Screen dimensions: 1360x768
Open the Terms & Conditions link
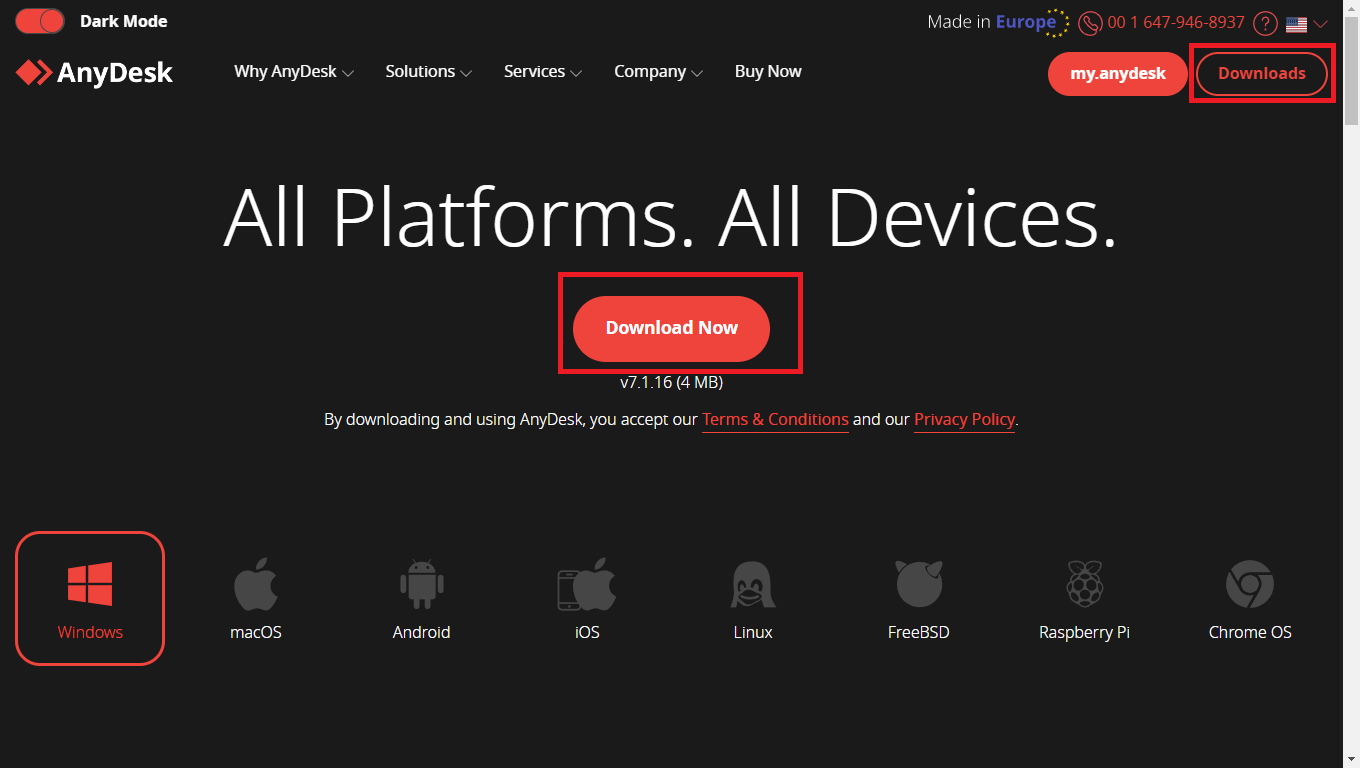click(x=775, y=420)
